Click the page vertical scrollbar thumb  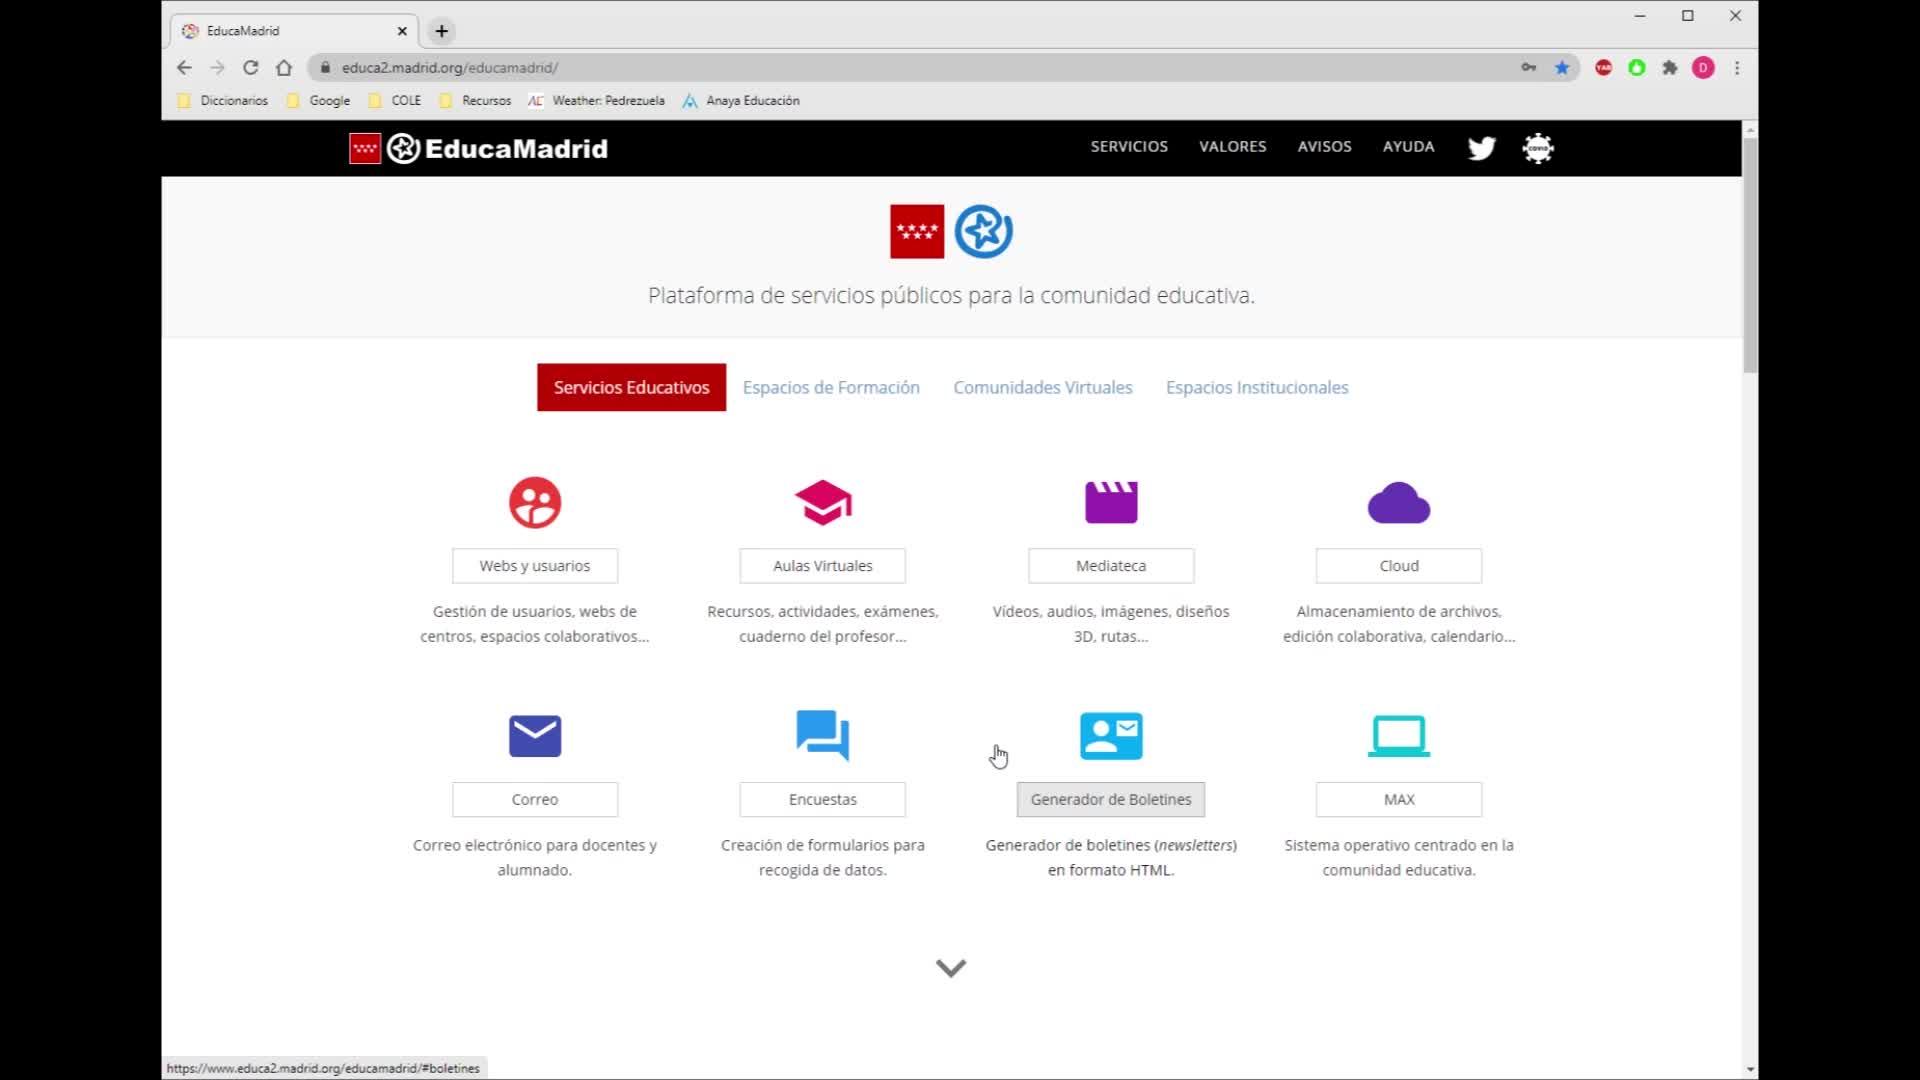(x=1749, y=255)
